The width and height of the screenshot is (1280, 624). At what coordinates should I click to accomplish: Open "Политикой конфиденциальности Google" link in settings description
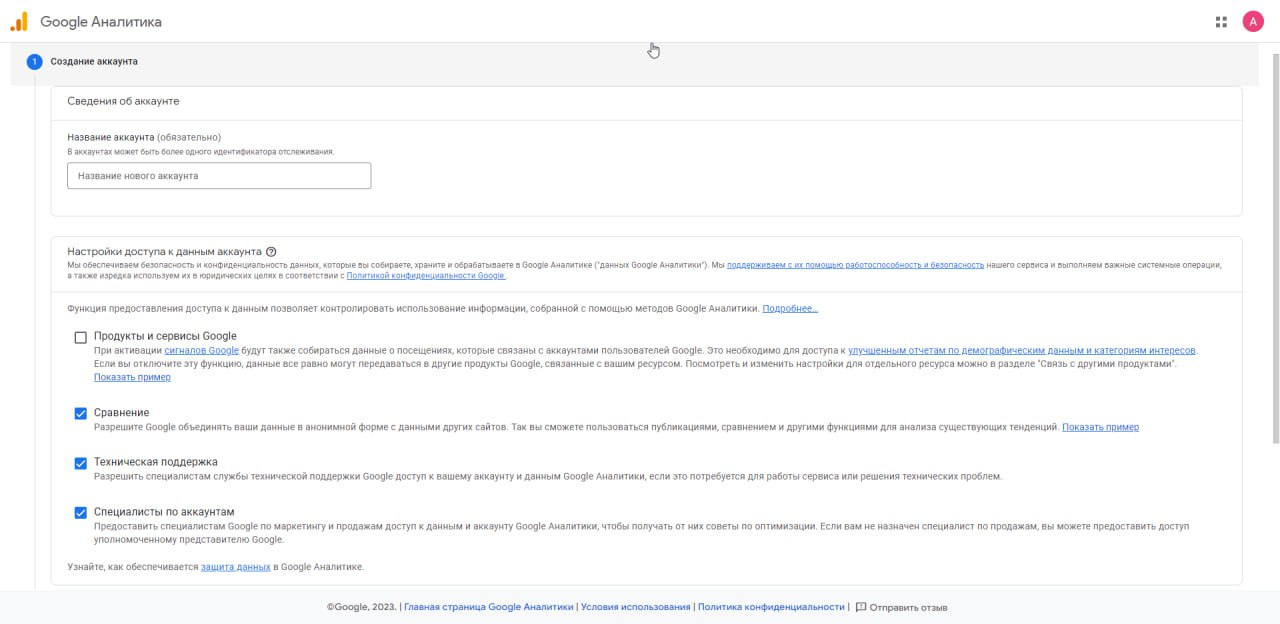point(426,276)
